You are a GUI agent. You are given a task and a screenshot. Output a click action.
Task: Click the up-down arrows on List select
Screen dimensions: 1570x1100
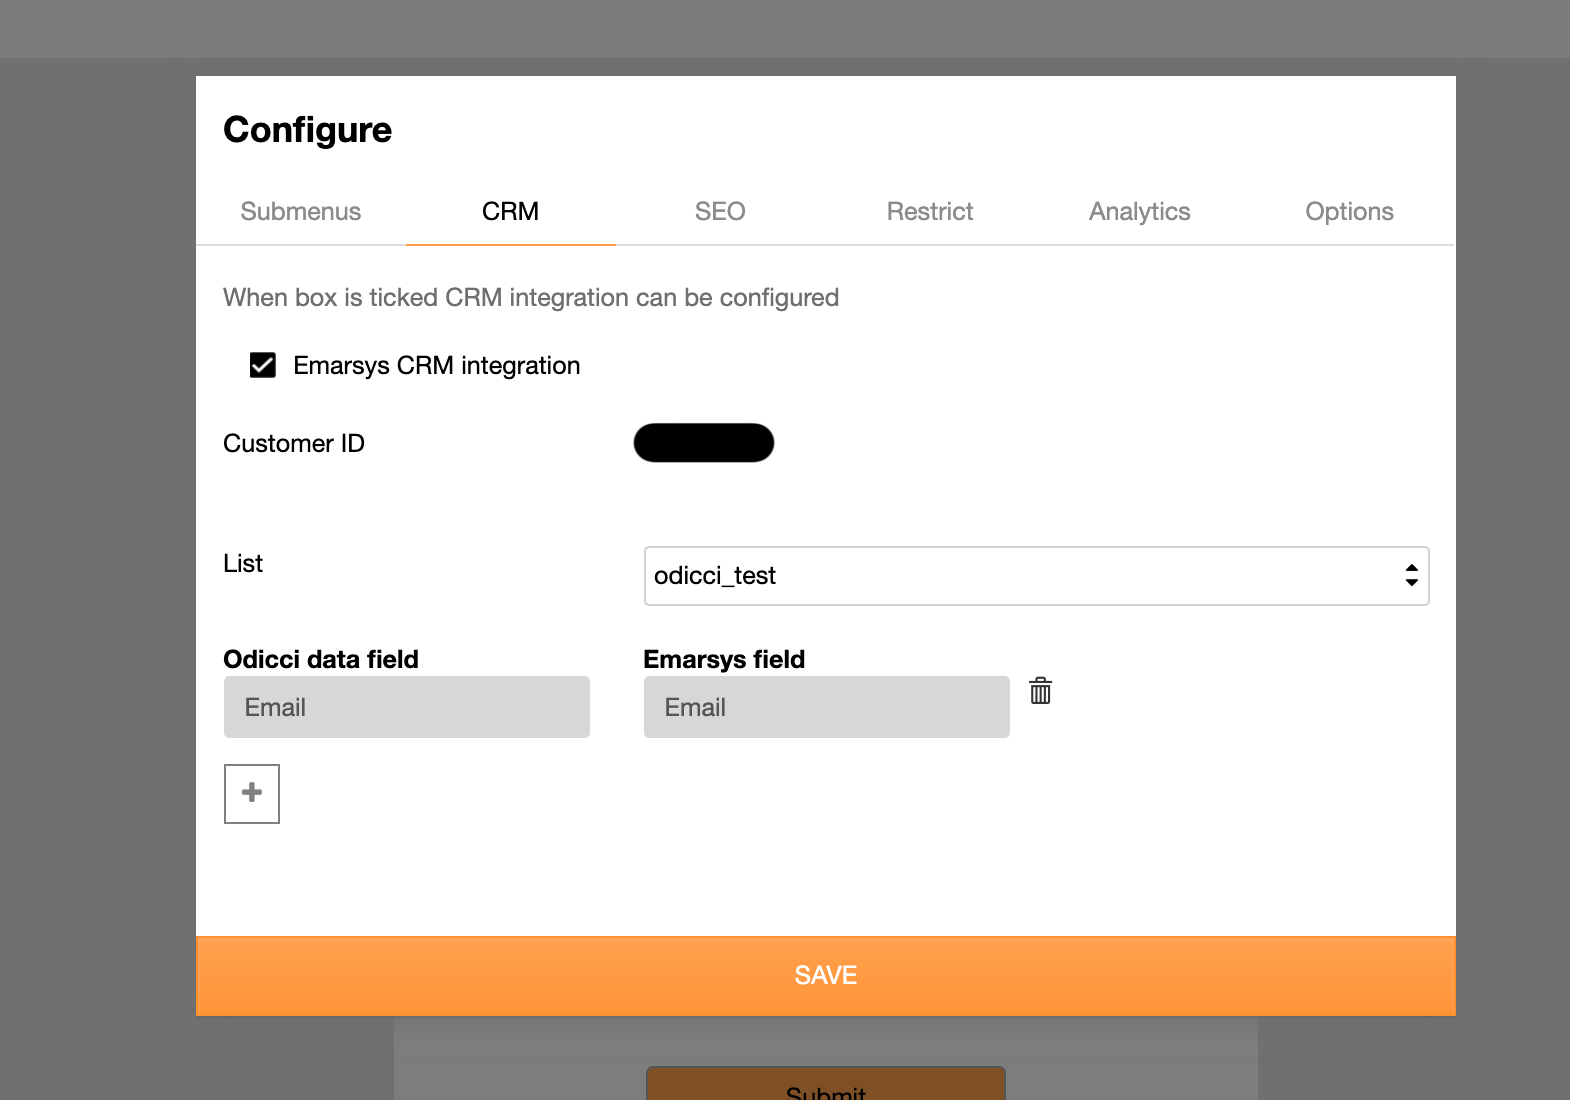click(x=1411, y=576)
